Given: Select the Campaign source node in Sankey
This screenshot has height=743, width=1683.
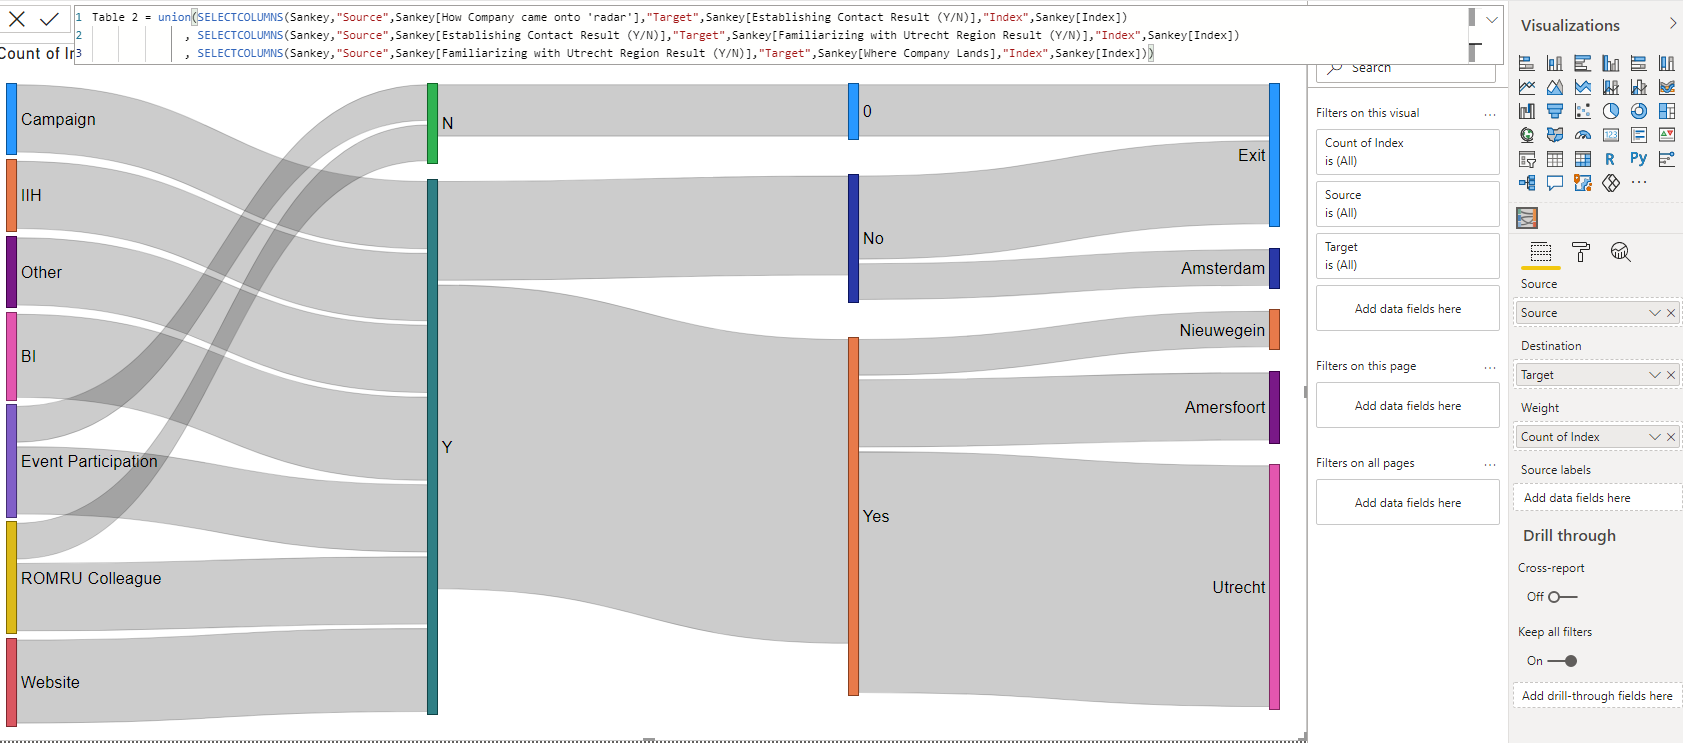Looking at the screenshot, I should pyautogui.click(x=11, y=119).
